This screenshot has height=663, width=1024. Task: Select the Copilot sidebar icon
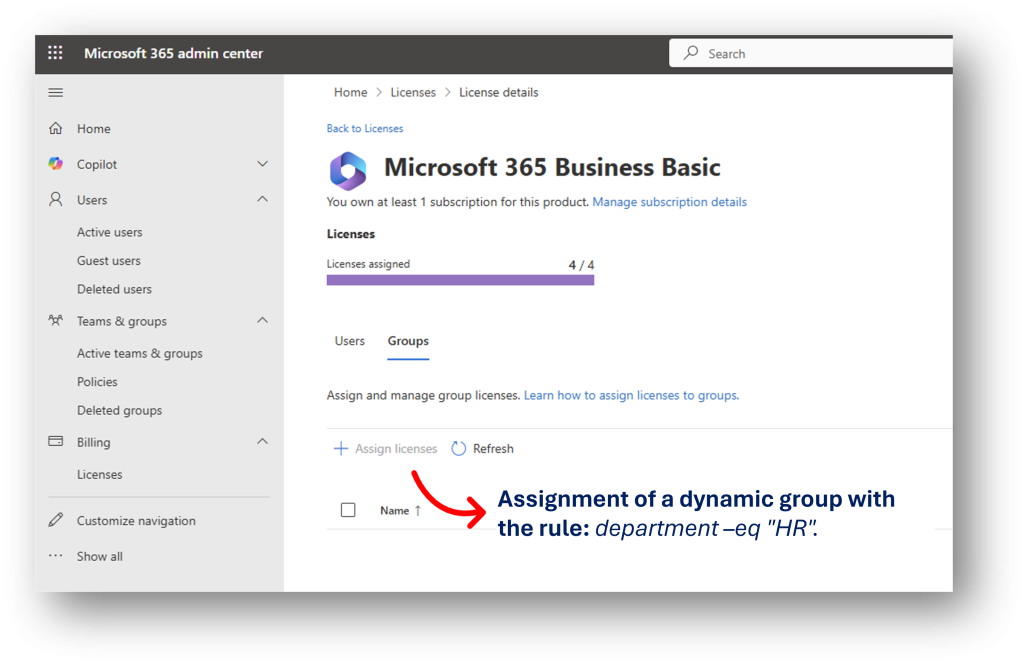coord(55,163)
